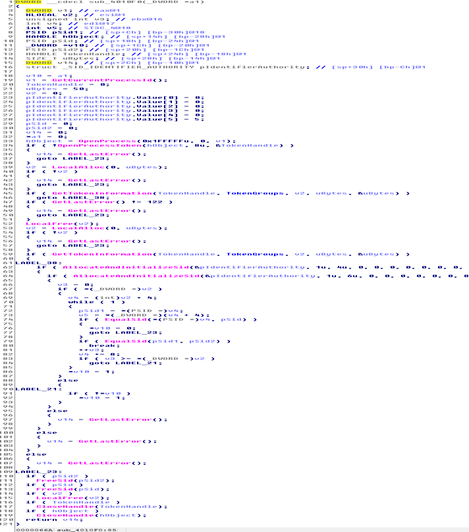Select highlighted DWORD in the v1 declaration
This screenshot has height=532, width=469.
pyautogui.click(x=39, y=11)
